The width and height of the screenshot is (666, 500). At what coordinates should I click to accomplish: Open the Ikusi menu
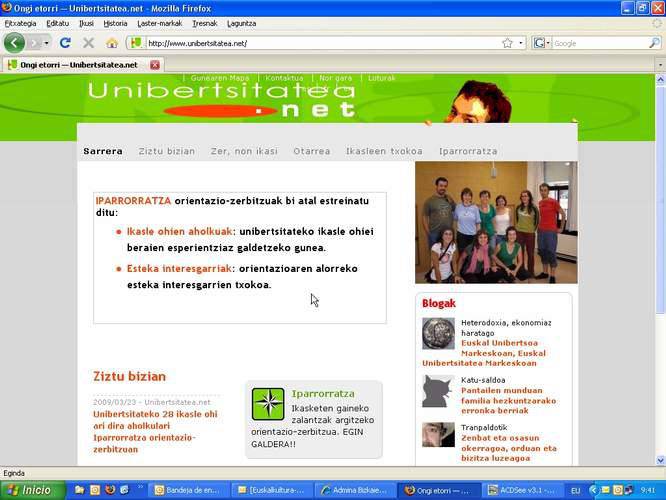coord(86,23)
